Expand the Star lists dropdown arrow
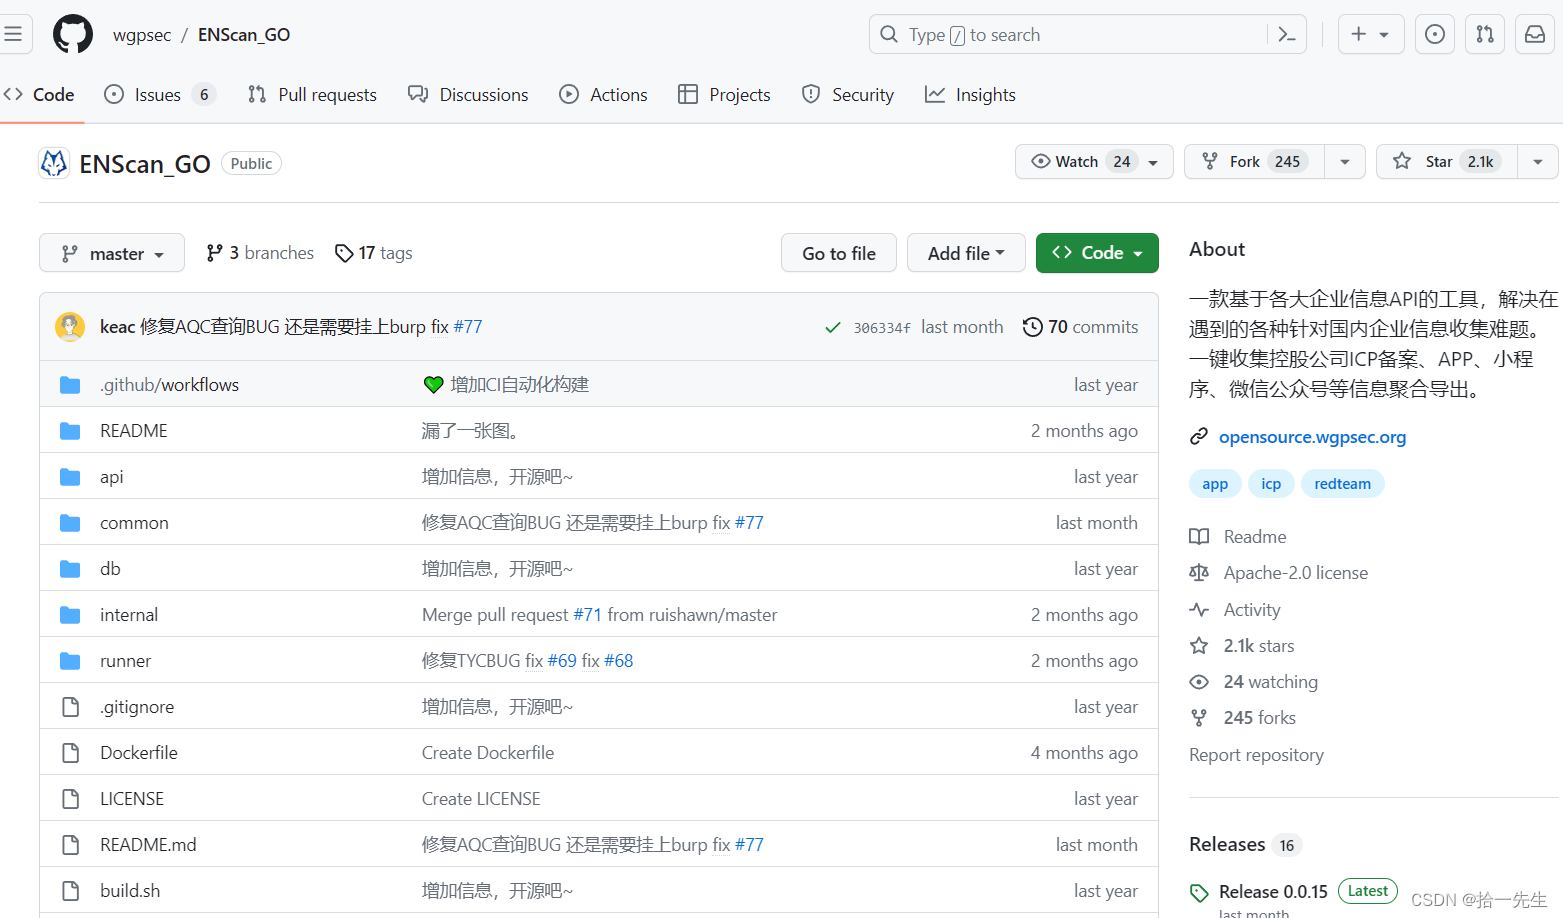This screenshot has height=918, width=1563. 1538,162
